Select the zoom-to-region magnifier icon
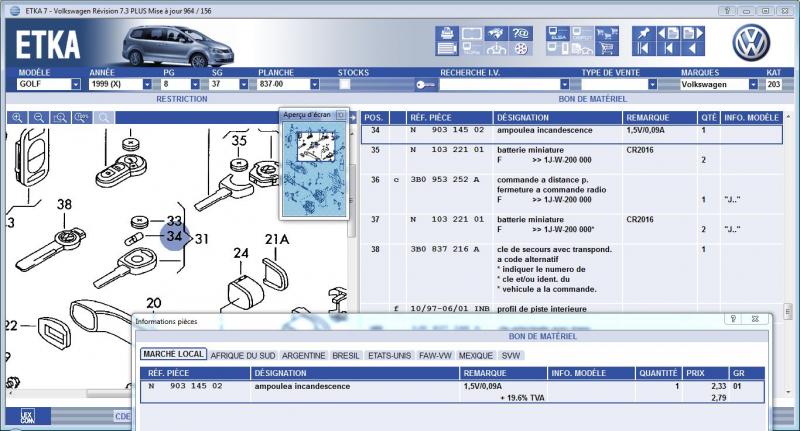This screenshot has height=431, width=800. (60, 118)
